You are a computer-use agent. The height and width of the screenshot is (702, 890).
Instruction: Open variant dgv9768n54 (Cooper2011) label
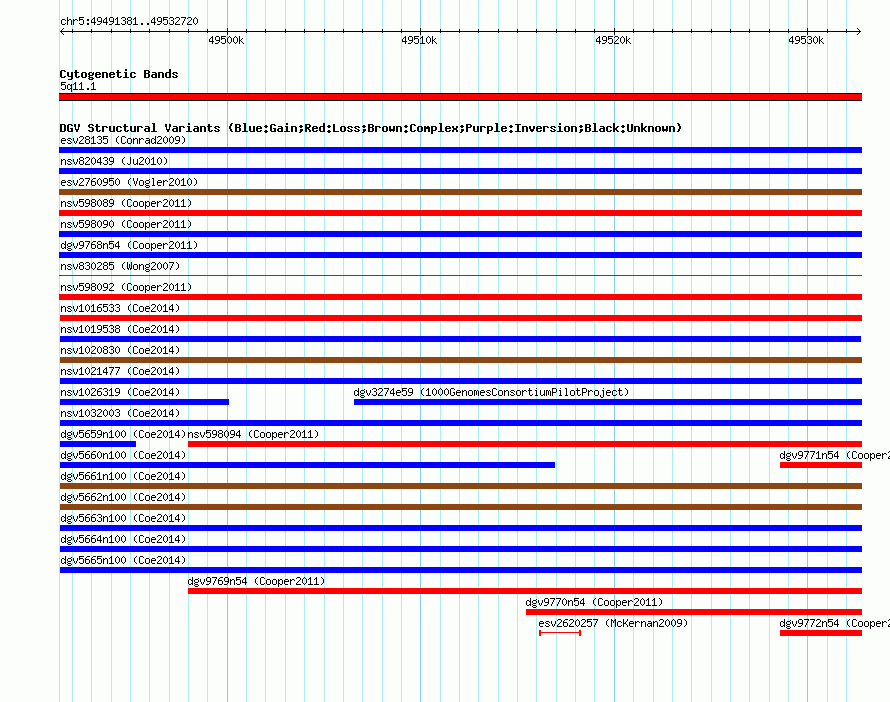click(x=129, y=245)
